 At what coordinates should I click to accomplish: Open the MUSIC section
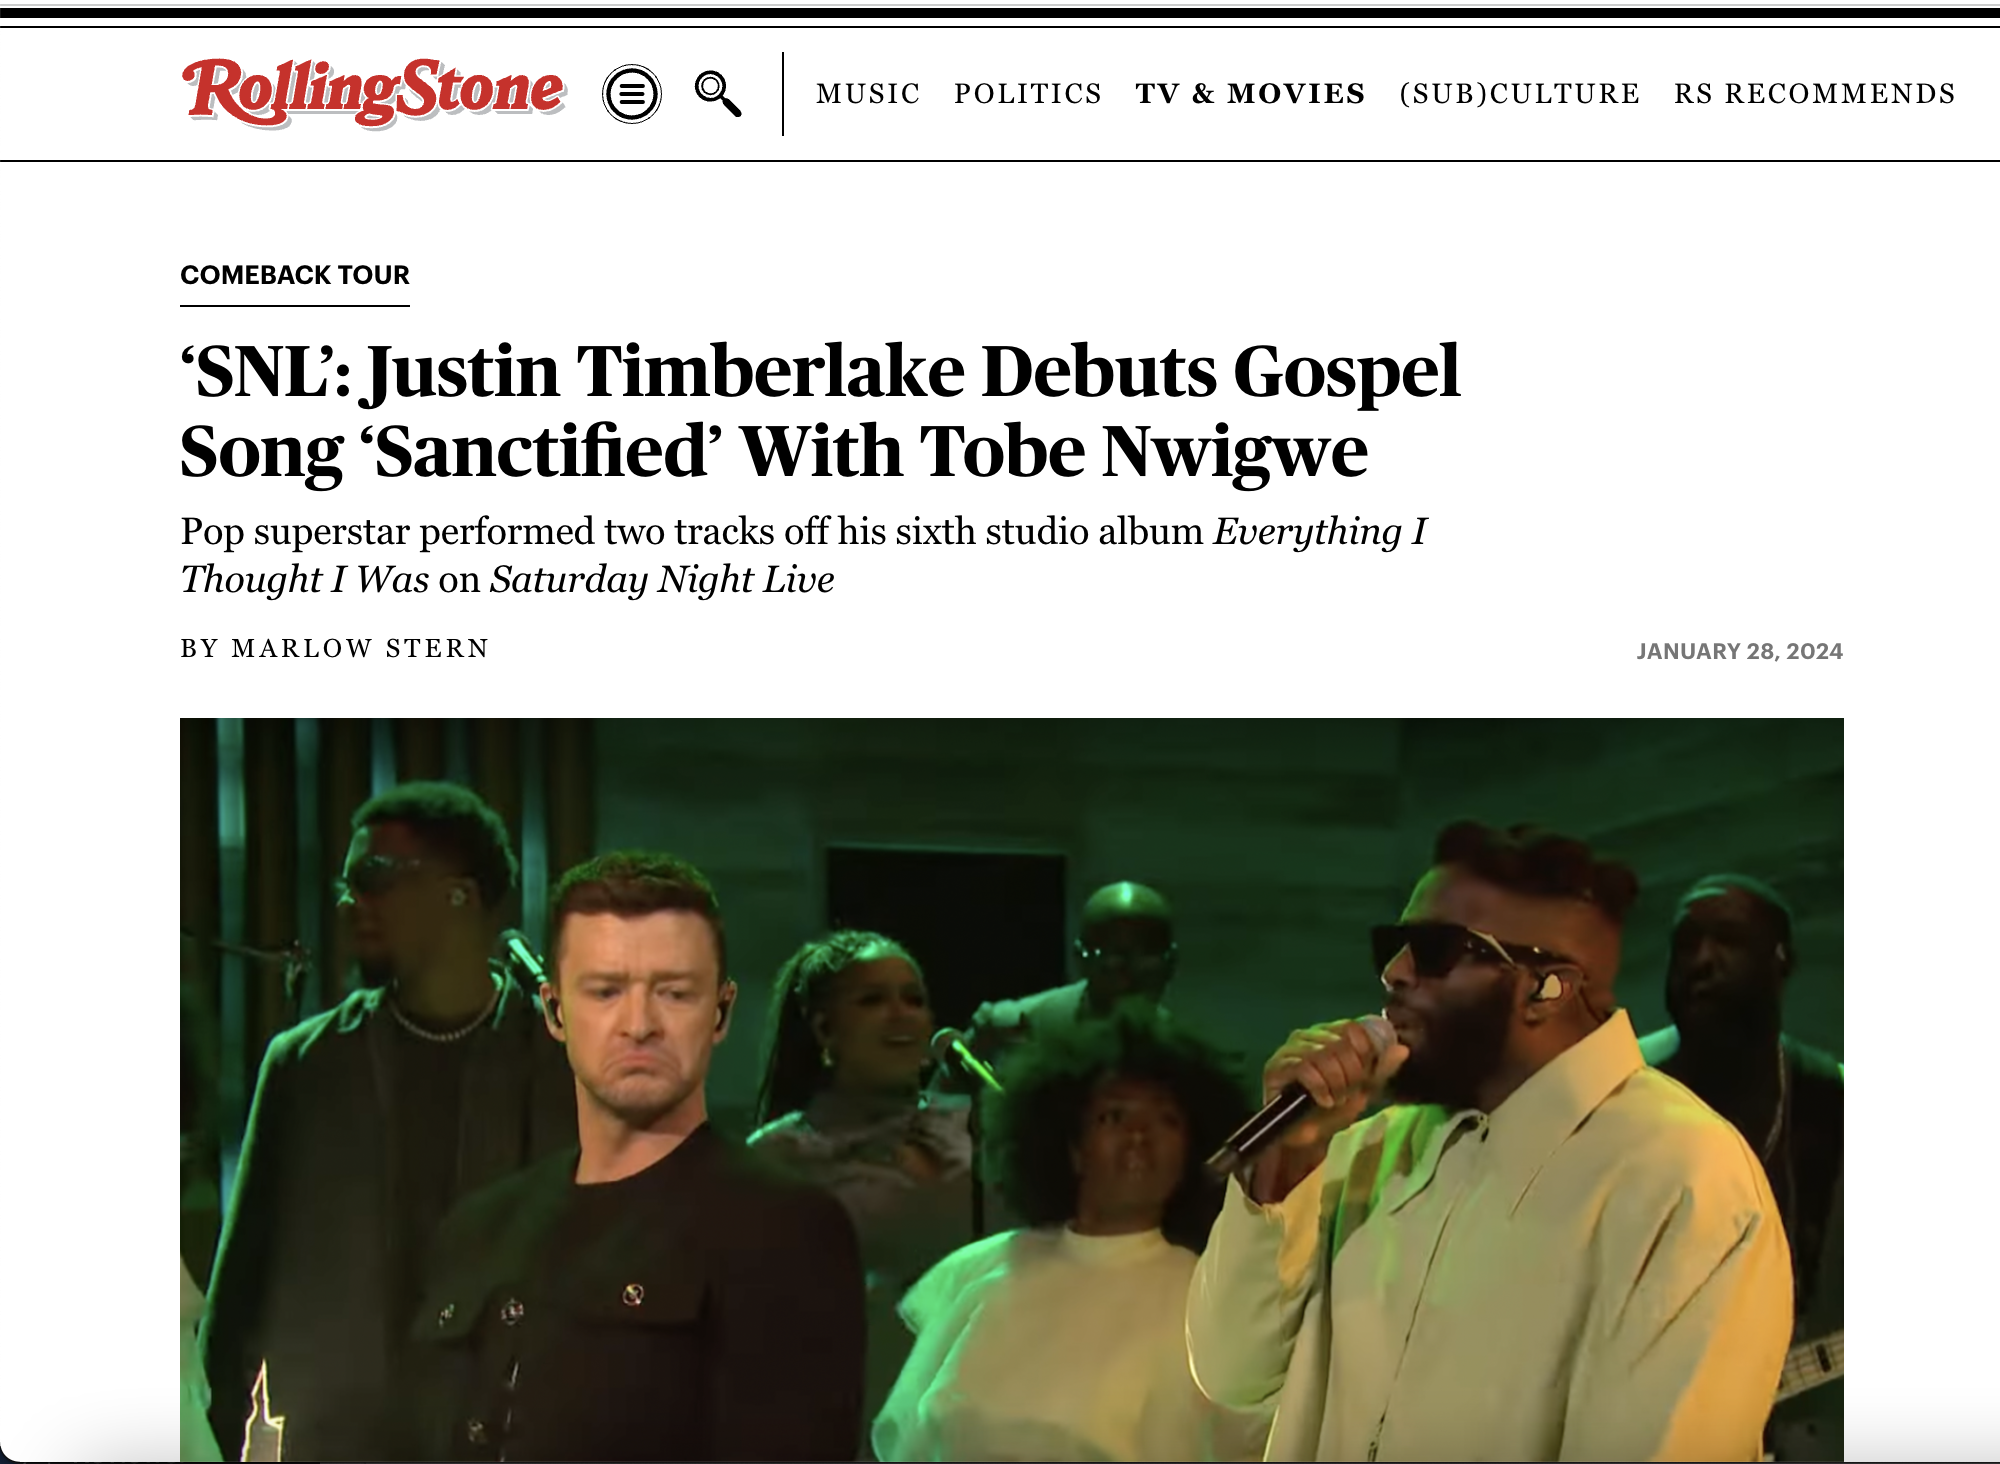868,94
